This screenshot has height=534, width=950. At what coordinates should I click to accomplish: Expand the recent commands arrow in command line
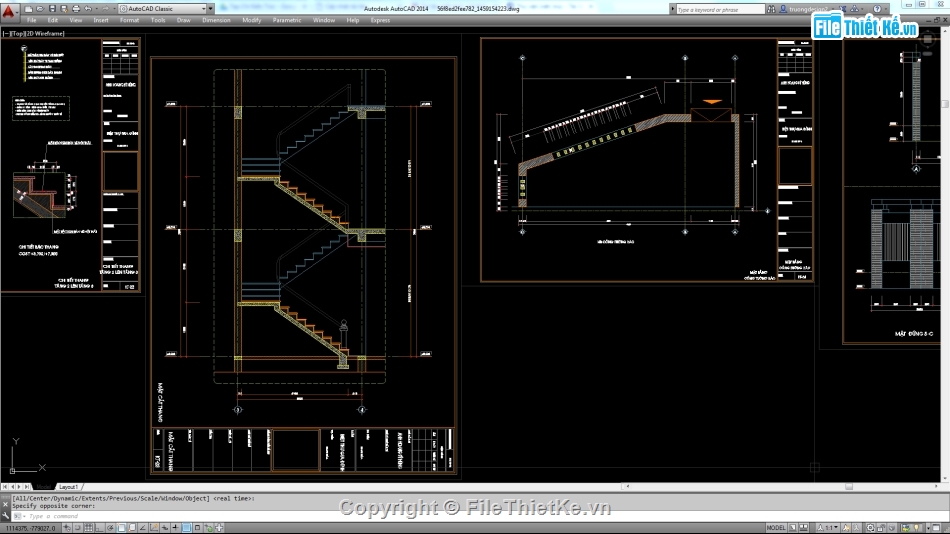[24, 516]
